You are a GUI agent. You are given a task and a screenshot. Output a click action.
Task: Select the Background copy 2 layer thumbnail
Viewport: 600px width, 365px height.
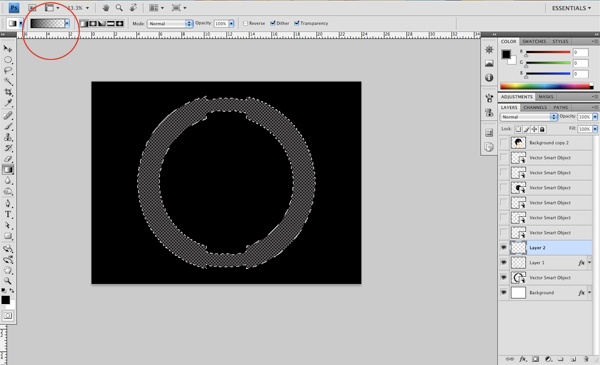pyautogui.click(x=518, y=143)
